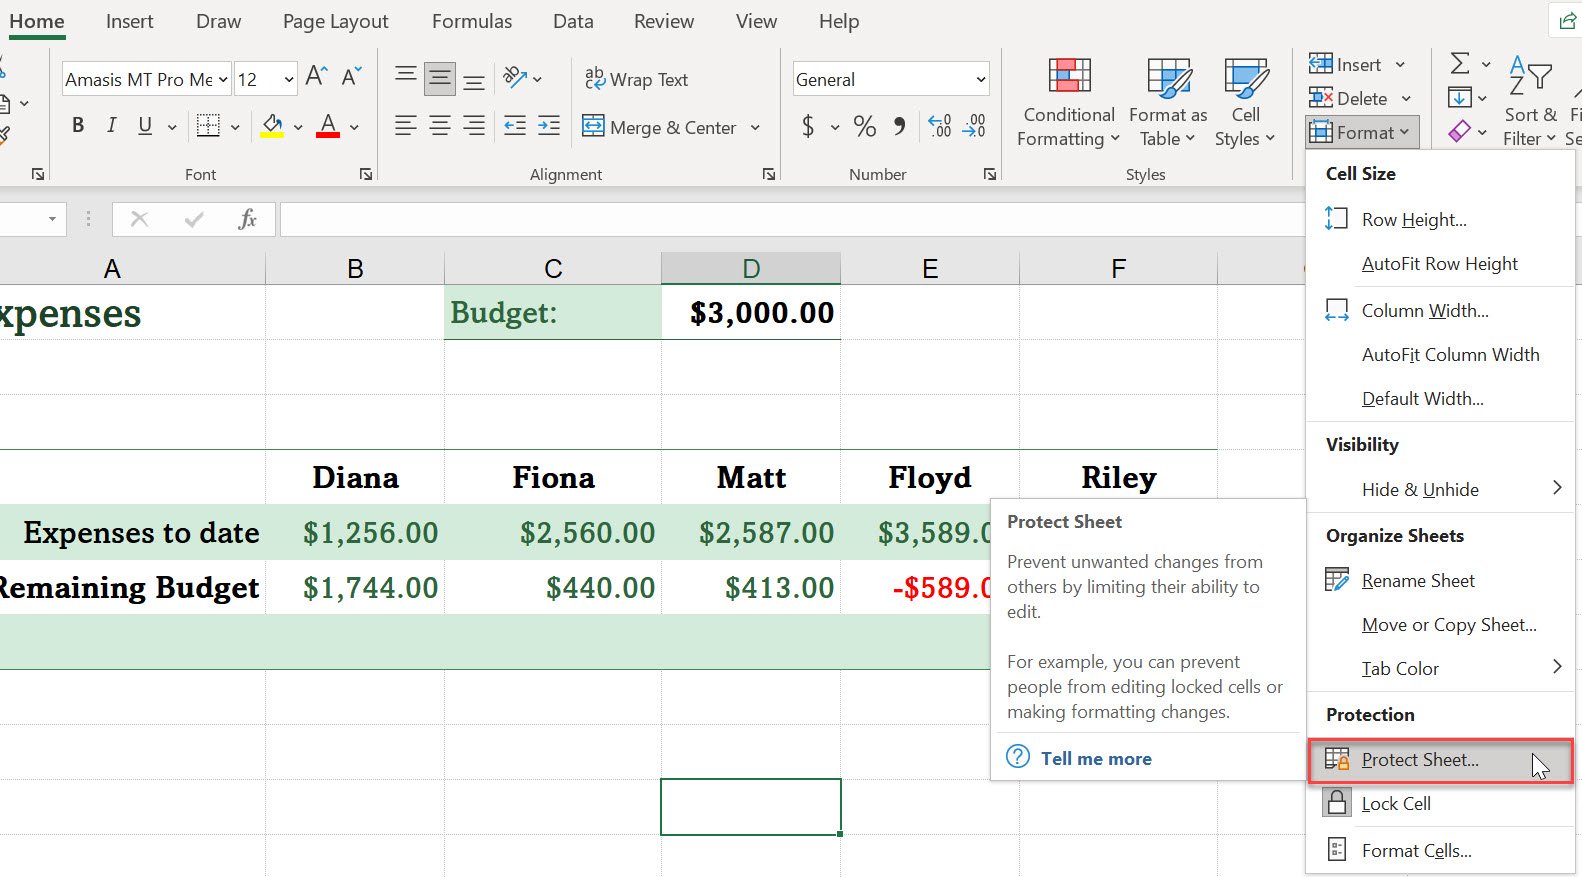Align text left
This screenshot has width=1582, height=877.
tap(405, 126)
